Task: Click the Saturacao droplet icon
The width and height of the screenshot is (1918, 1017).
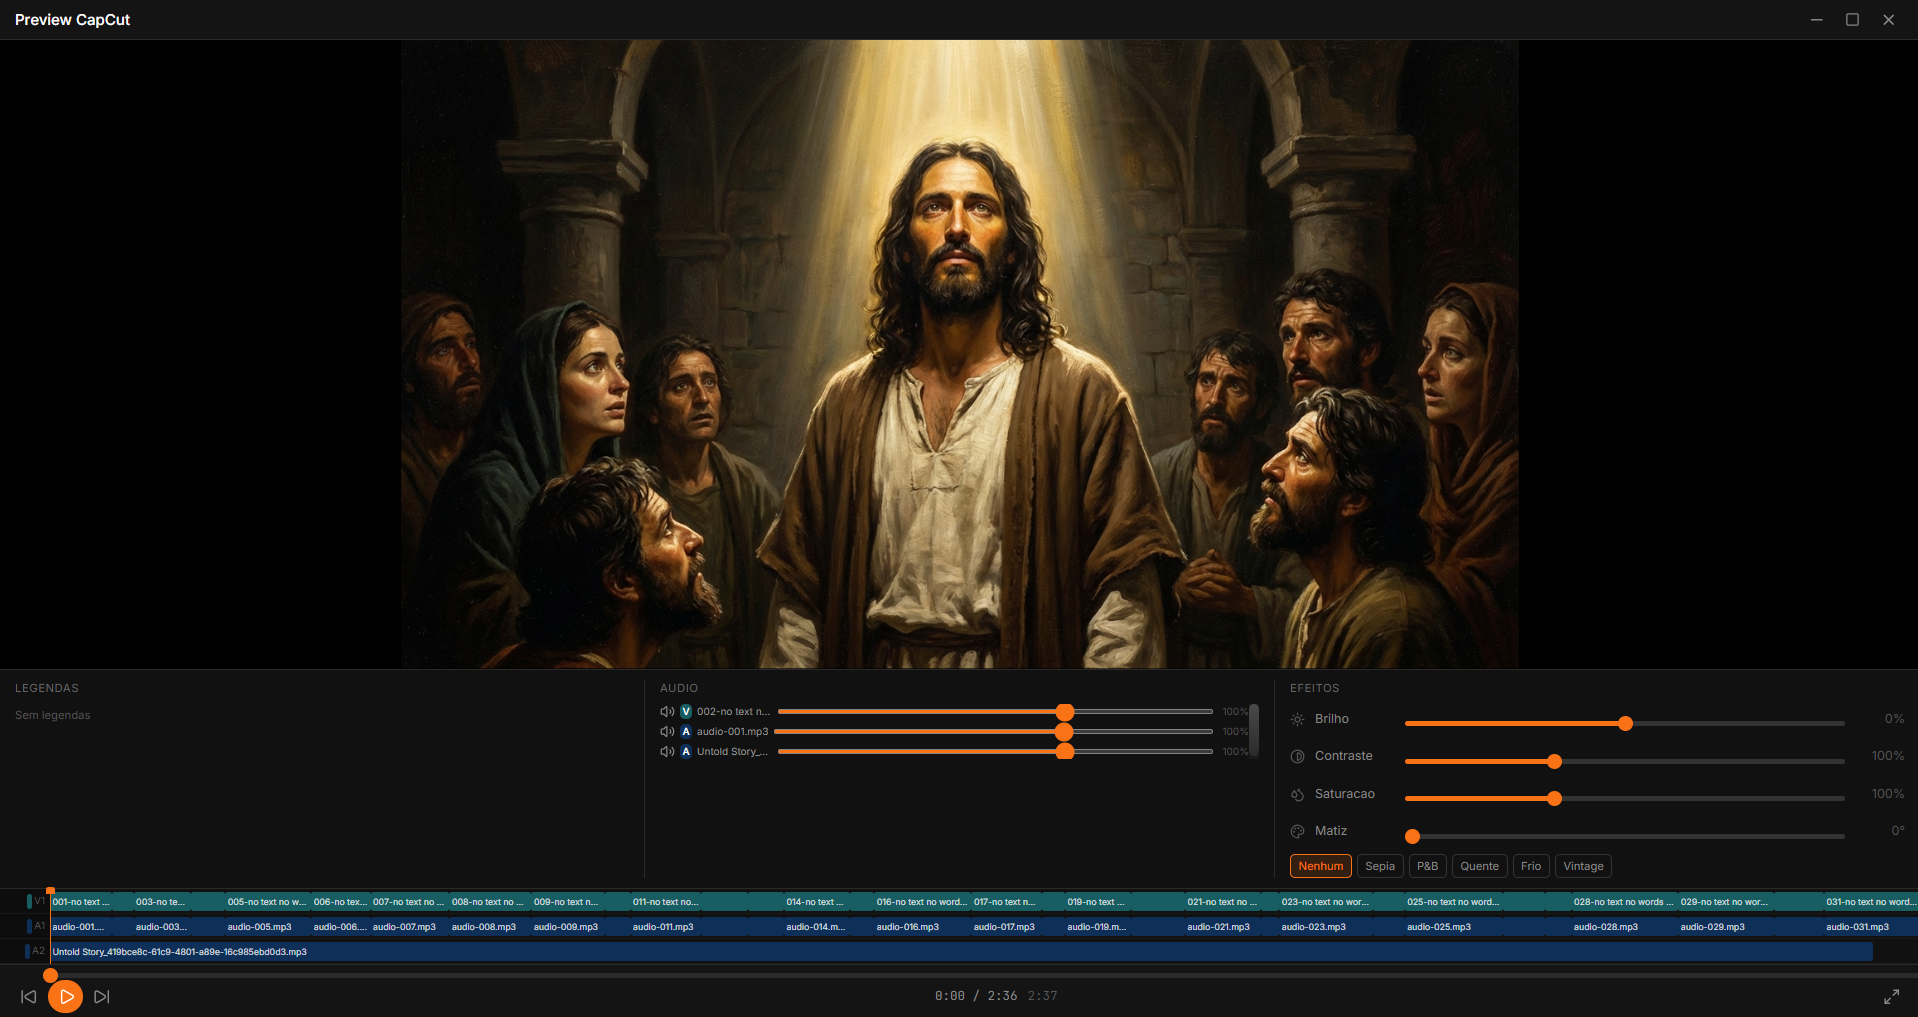Action: 1296,794
